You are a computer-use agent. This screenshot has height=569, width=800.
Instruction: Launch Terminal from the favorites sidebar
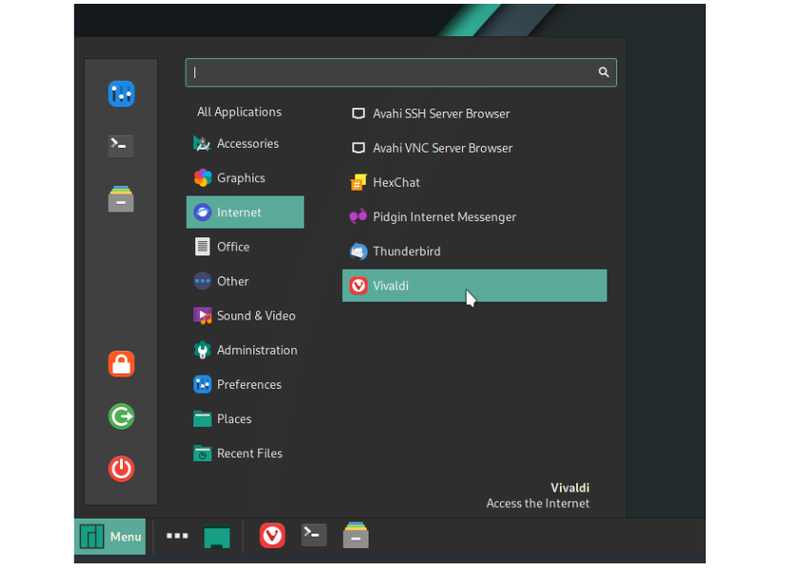pyautogui.click(x=121, y=146)
